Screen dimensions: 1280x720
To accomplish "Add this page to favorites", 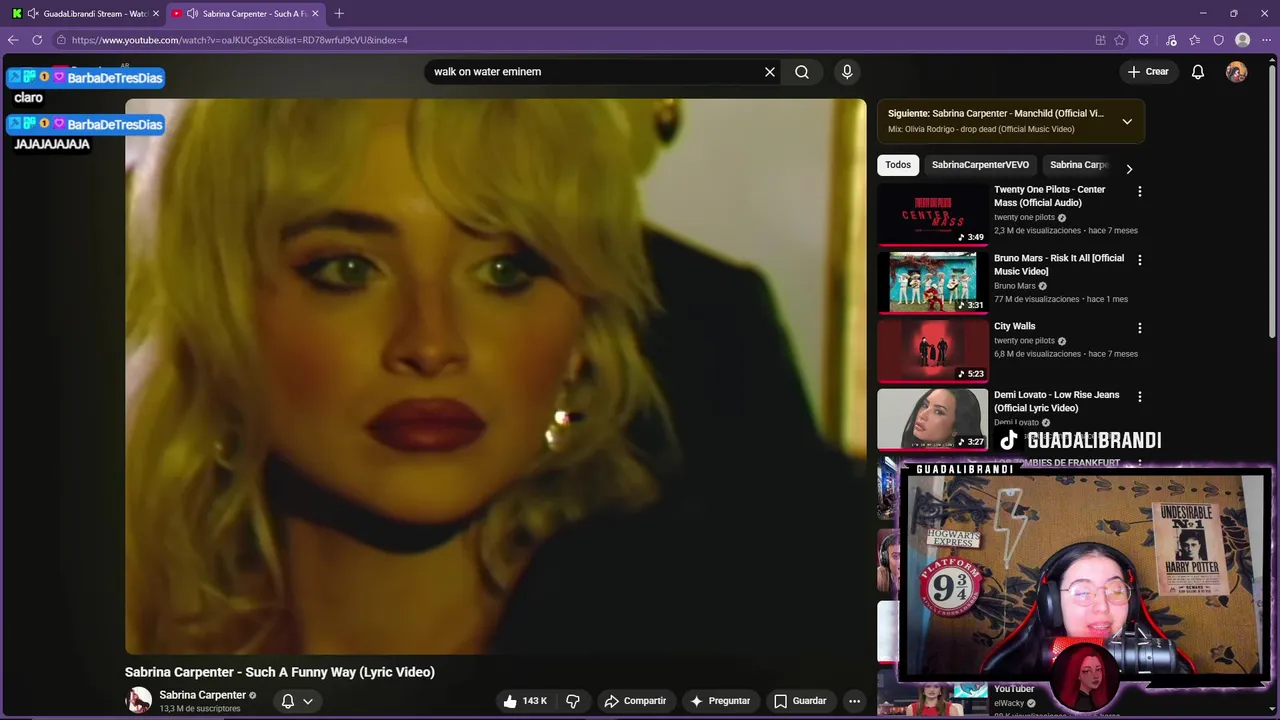I will (1120, 40).
